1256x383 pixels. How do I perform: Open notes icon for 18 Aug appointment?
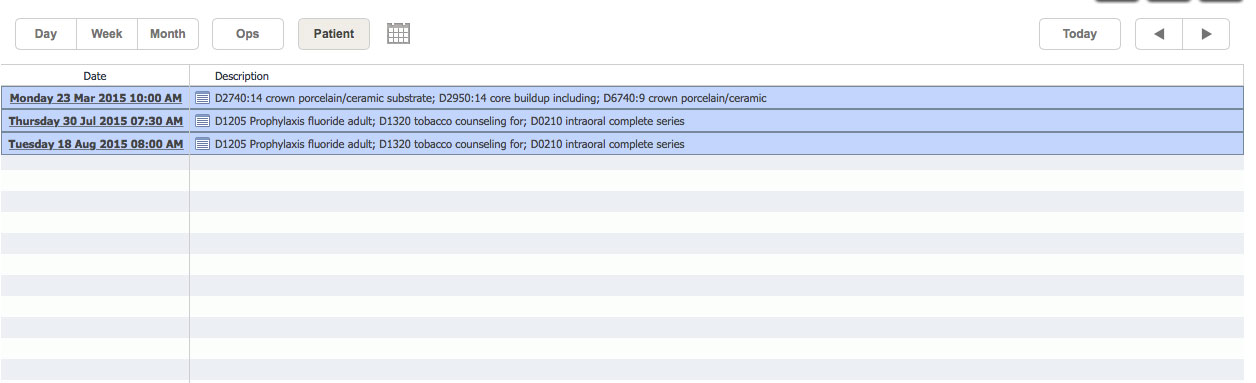click(202, 144)
